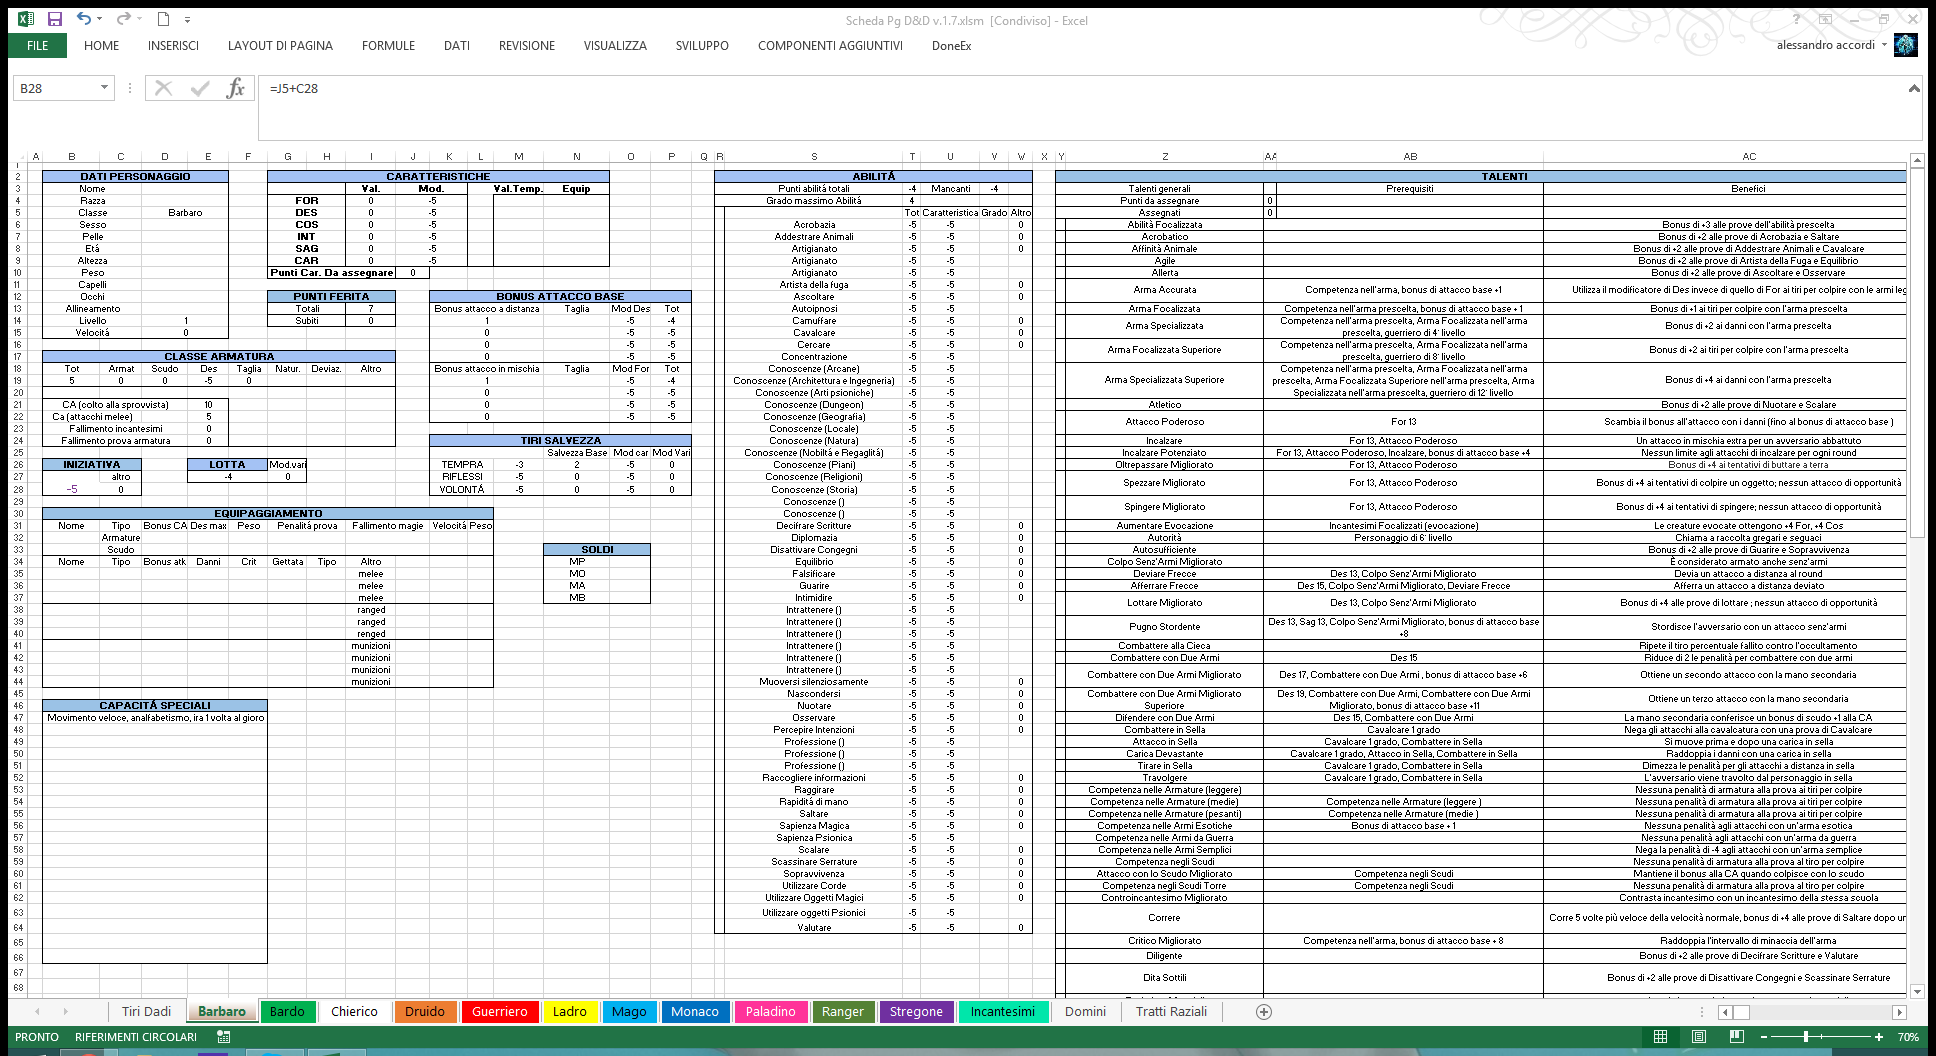Switch to the Guerriero sheet tab
Screen dimensions: 1936x1056
point(499,1012)
